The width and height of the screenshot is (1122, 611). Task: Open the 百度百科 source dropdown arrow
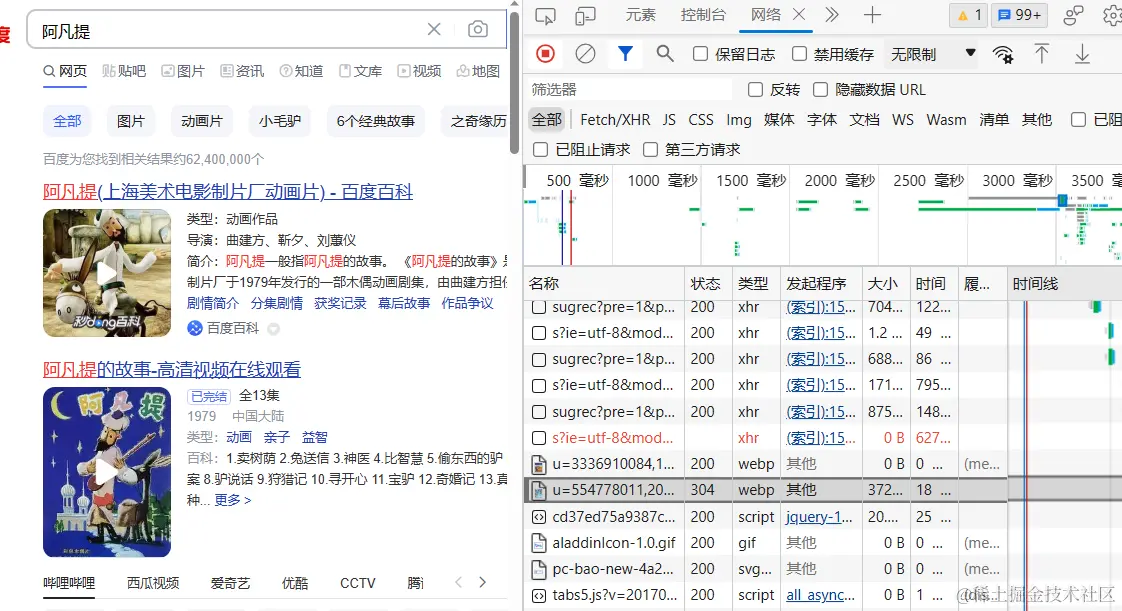tap(273, 328)
